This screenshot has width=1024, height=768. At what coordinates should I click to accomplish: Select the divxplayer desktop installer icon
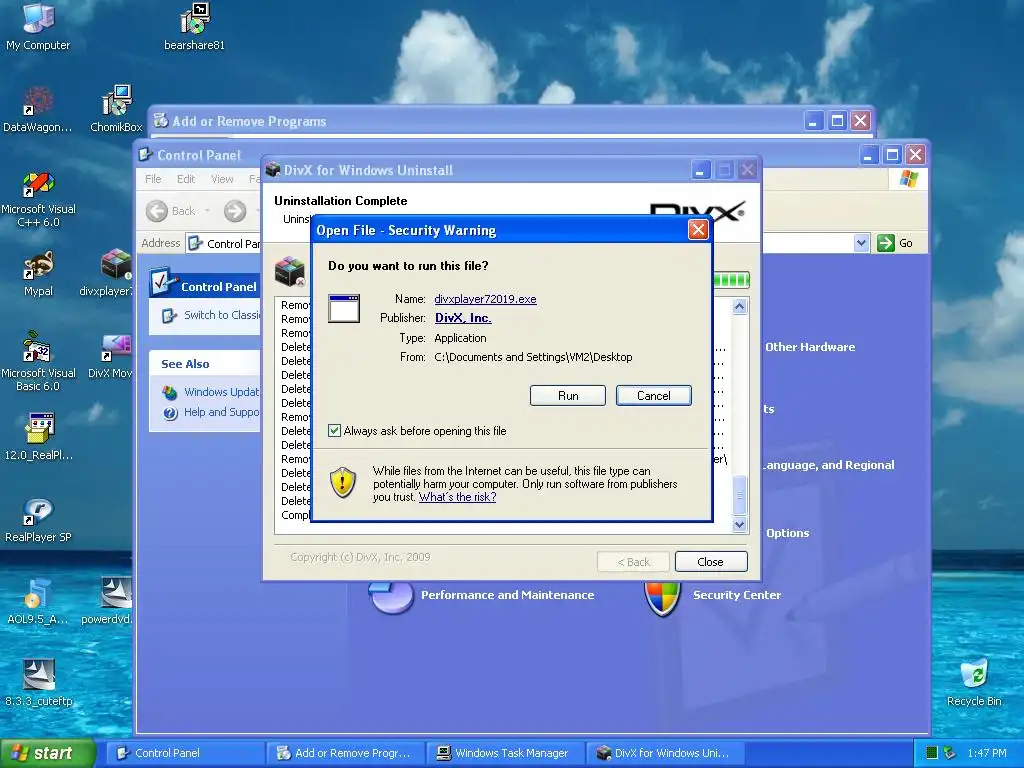coord(106,273)
